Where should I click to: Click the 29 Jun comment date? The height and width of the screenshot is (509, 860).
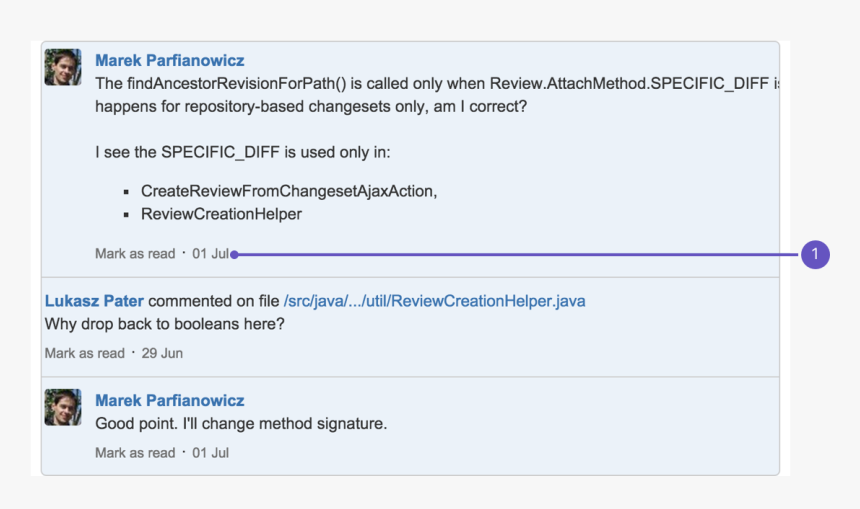[x=162, y=353]
